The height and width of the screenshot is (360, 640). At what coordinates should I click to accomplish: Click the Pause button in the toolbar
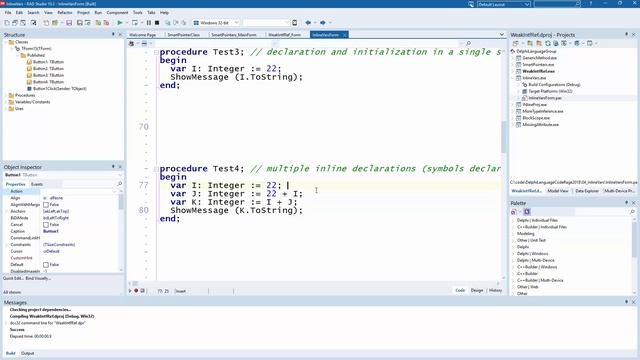pyautogui.click(x=149, y=23)
